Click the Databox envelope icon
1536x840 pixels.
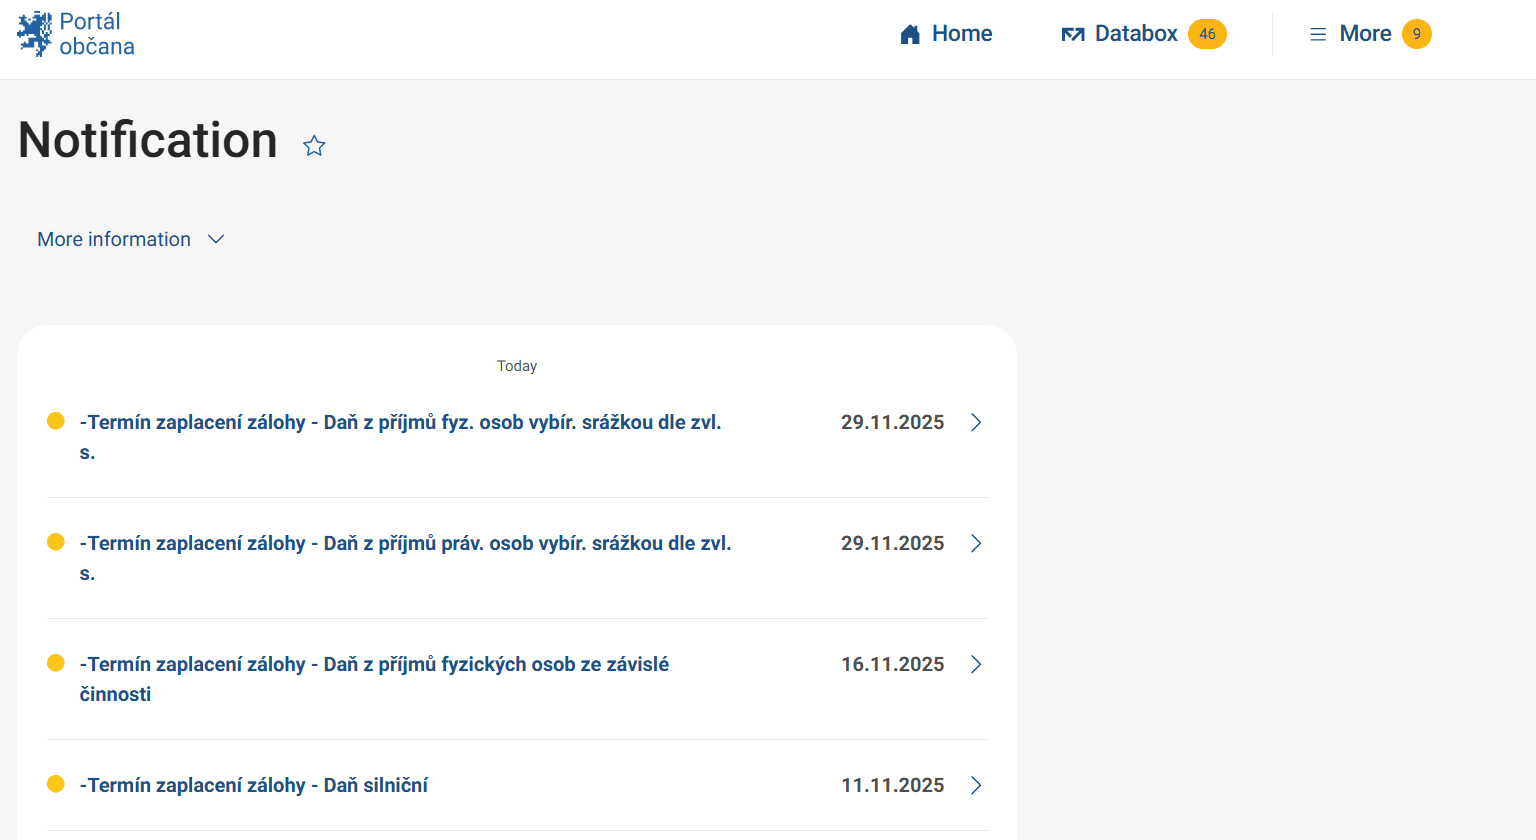point(1072,35)
